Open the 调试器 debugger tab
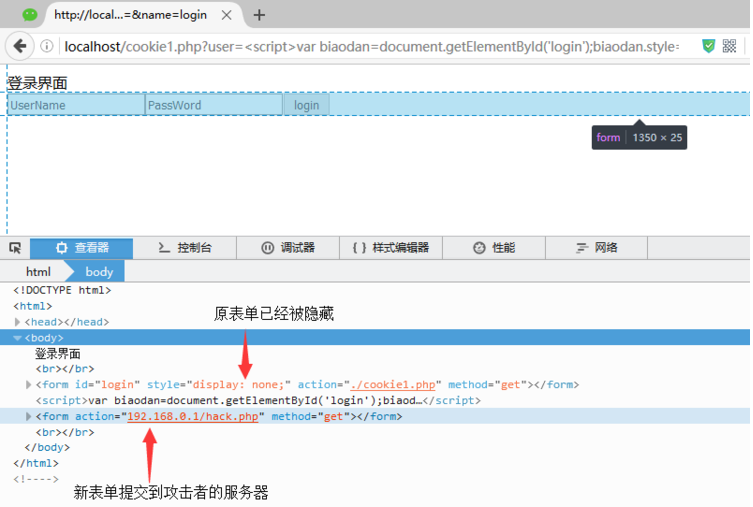Viewport: 753px width, 507px height. click(x=288, y=248)
